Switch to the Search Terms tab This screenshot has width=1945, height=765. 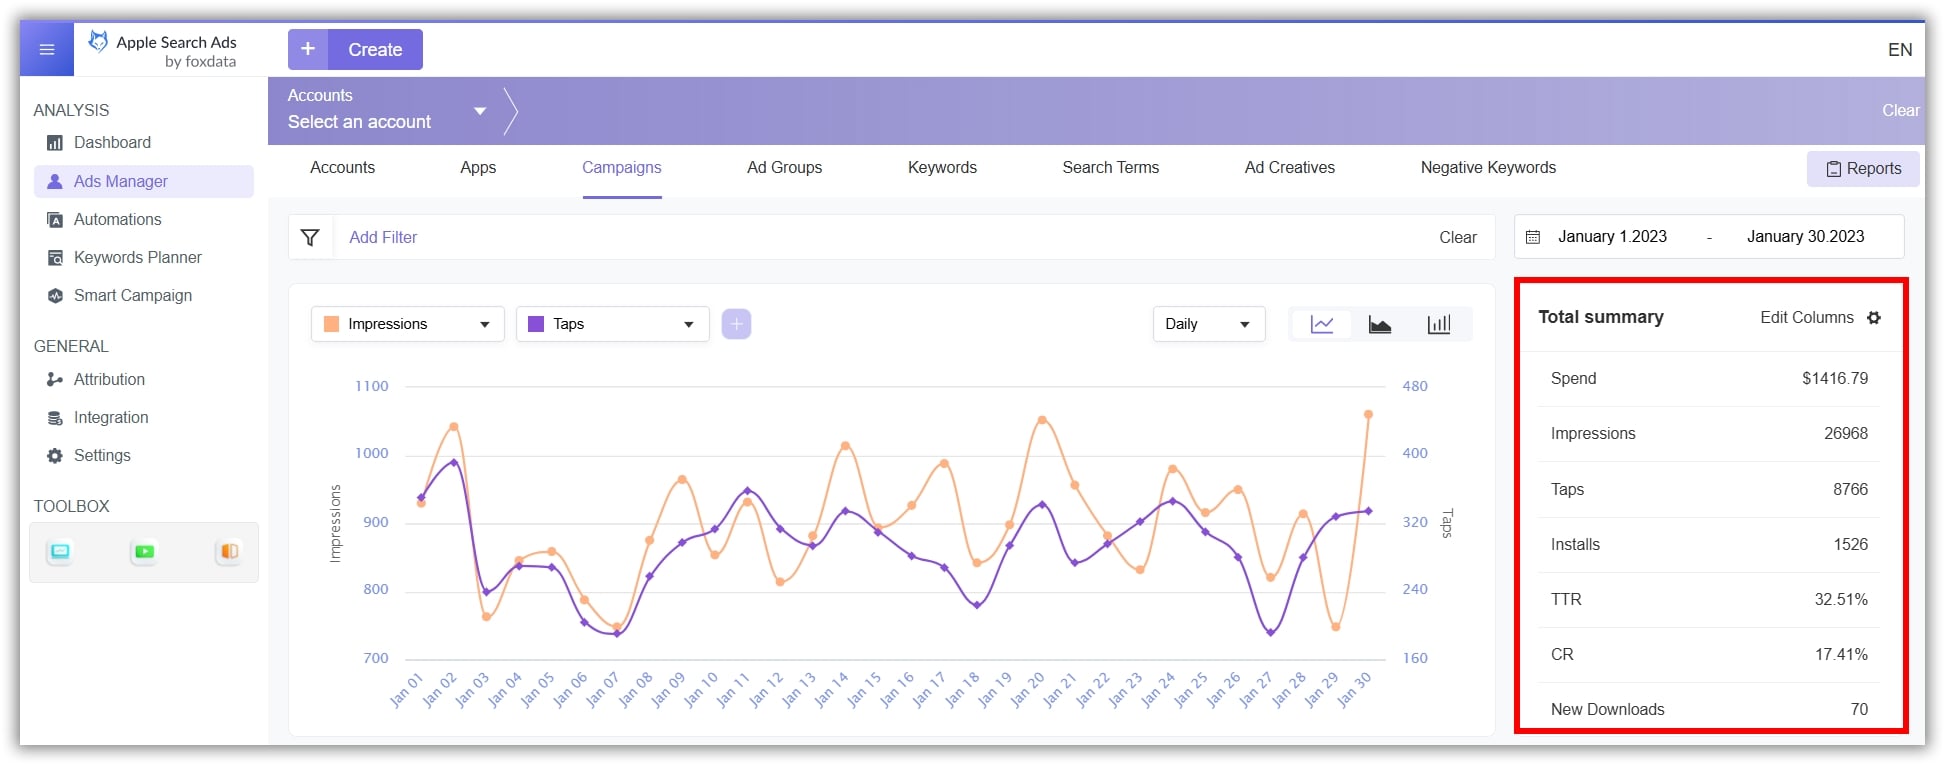pyautogui.click(x=1110, y=168)
